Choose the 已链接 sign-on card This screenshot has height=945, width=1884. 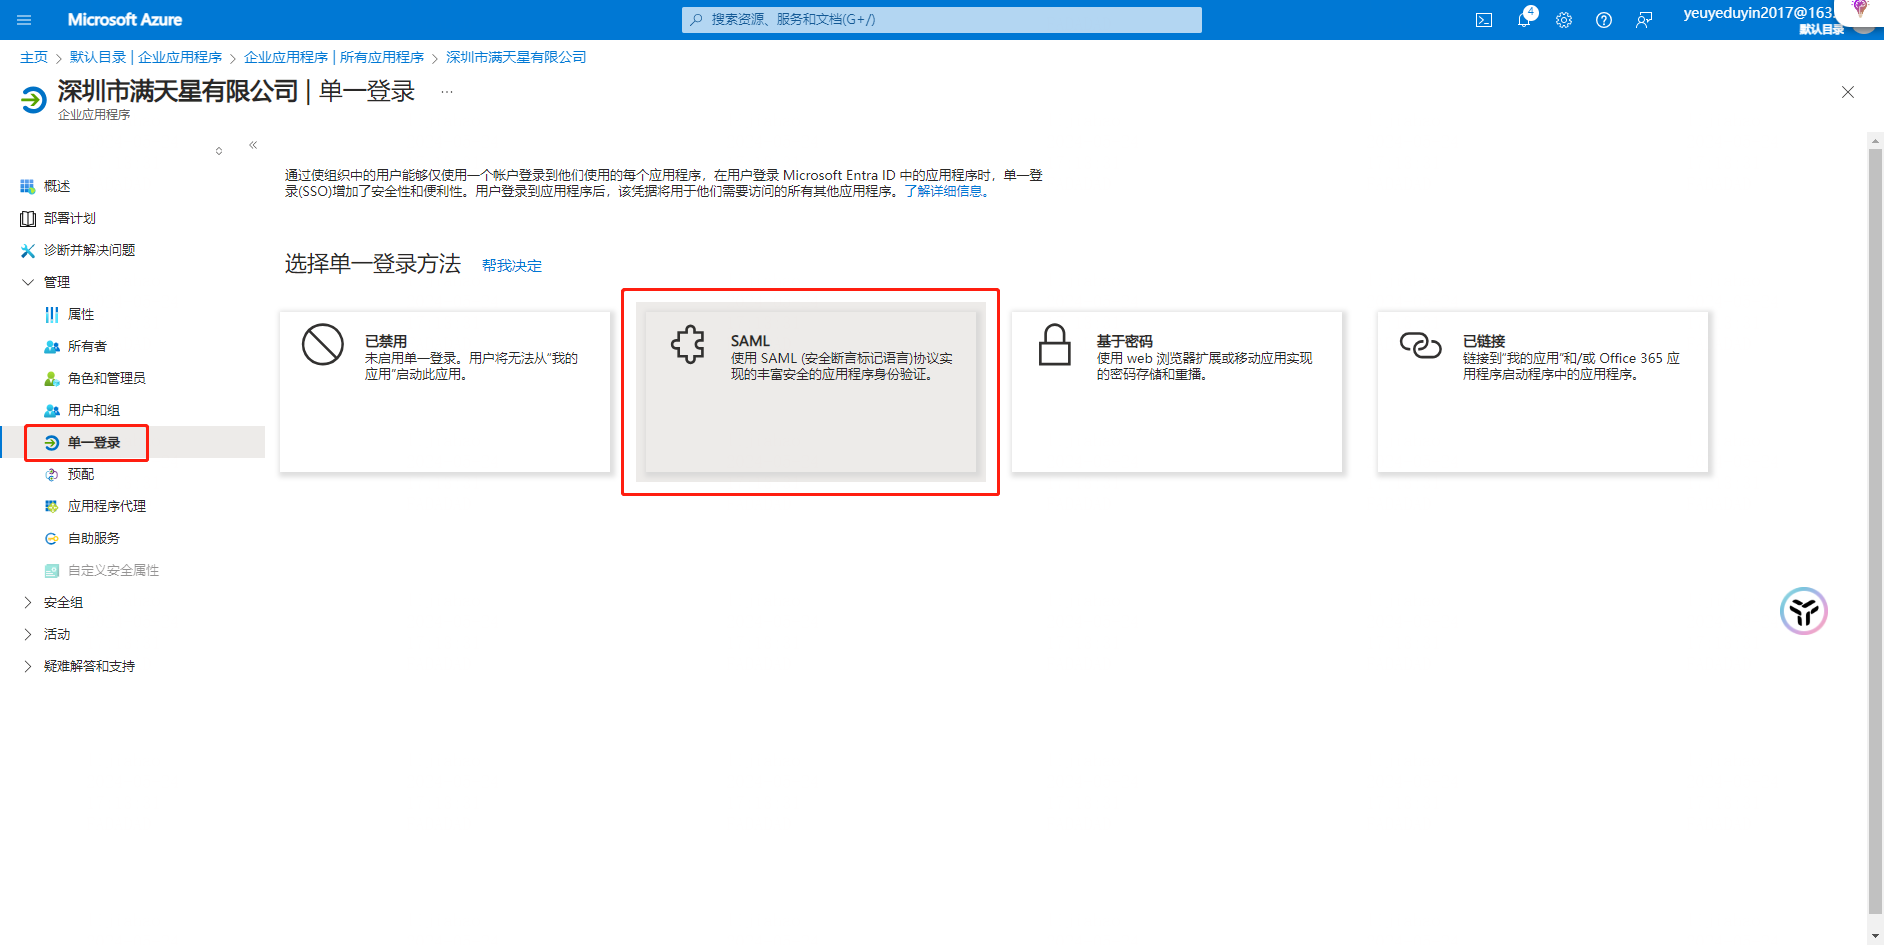[1543, 391]
